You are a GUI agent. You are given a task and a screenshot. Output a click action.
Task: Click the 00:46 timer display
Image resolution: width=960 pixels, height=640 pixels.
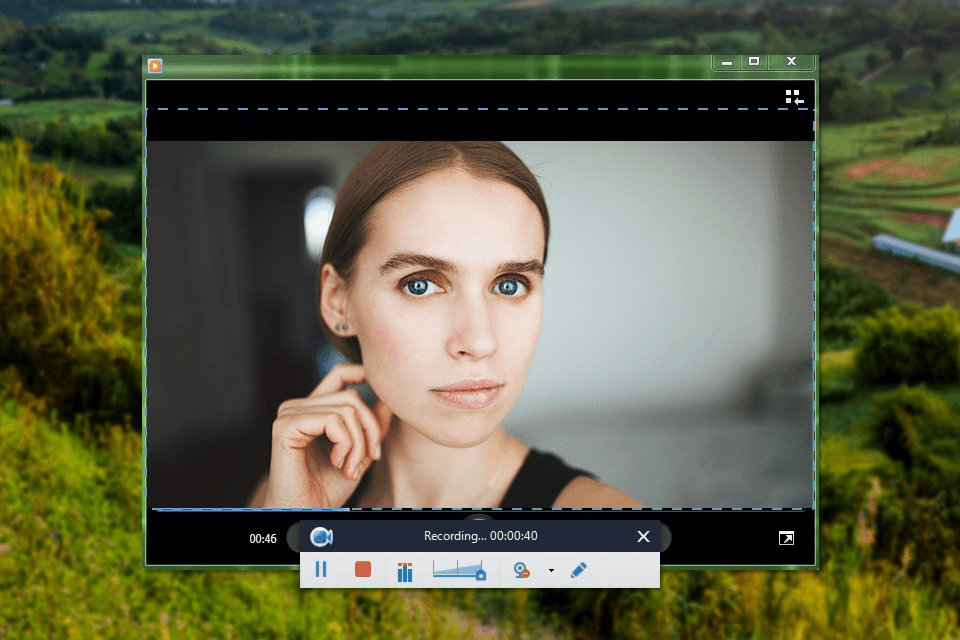(262, 538)
